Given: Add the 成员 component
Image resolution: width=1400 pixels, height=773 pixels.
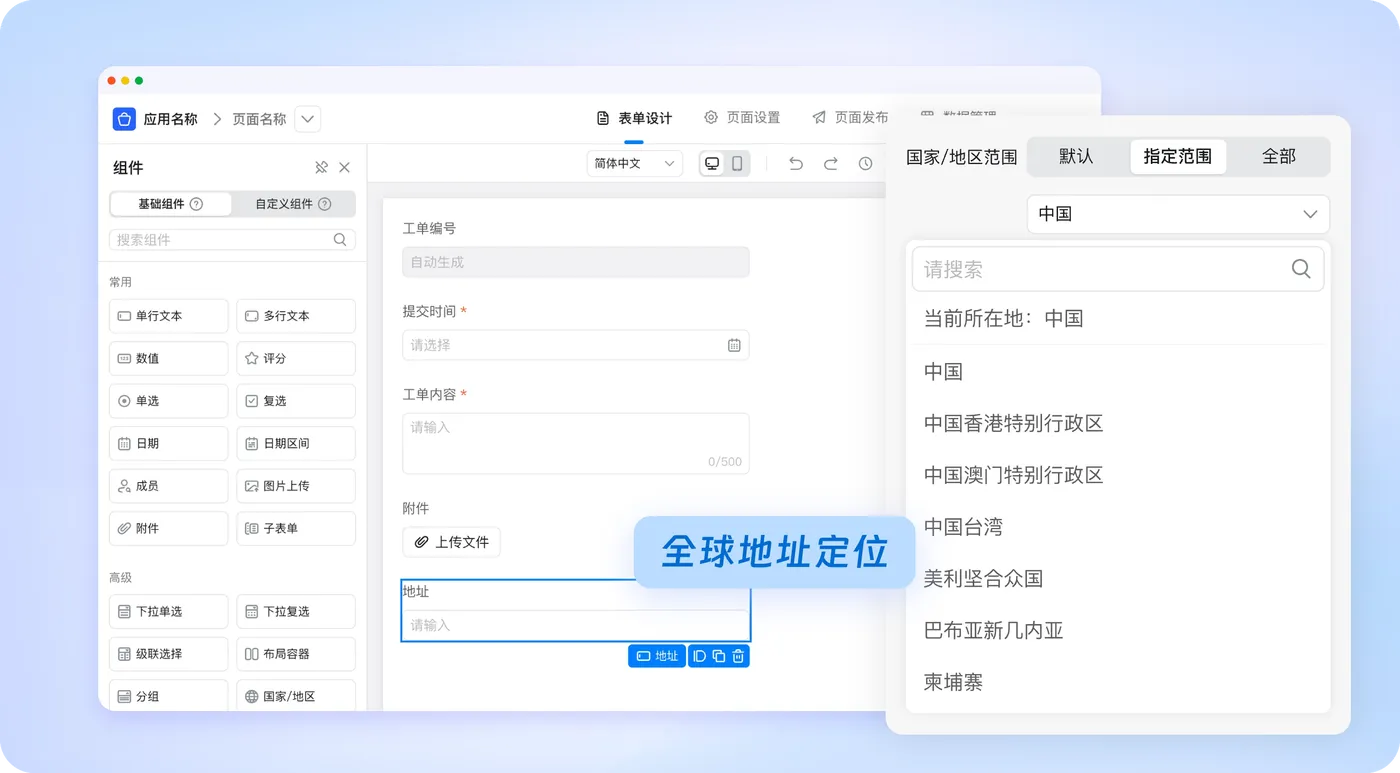Looking at the screenshot, I should pyautogui.click(x=169, y=486).
